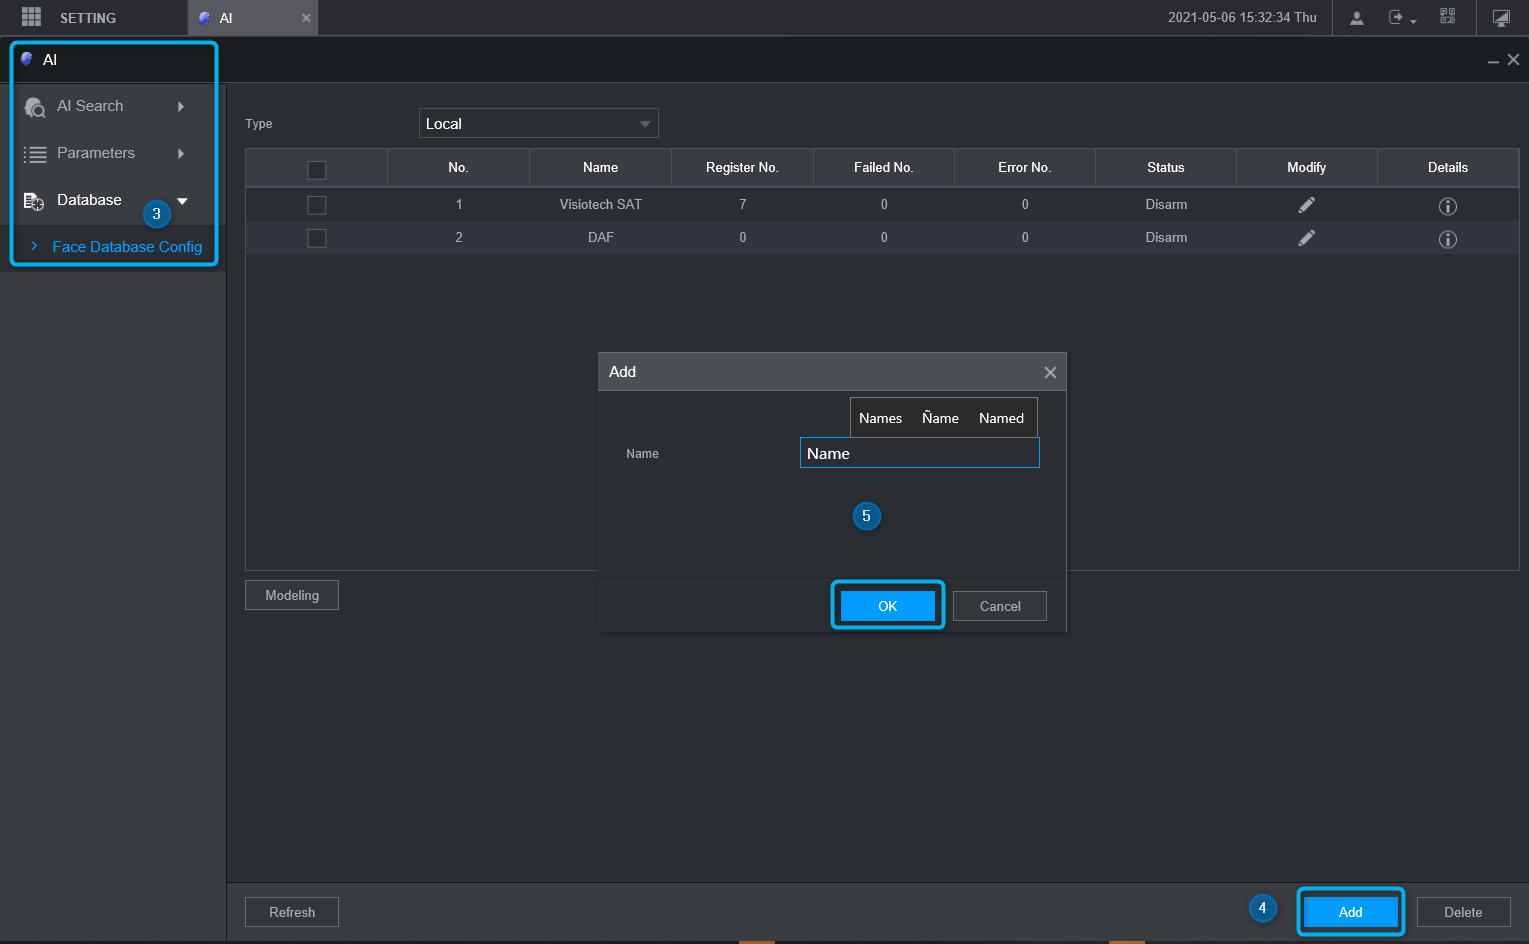Click the 'DAF' name cell
The height and width of the screenshot is (944, 1529).
point(601,237)
